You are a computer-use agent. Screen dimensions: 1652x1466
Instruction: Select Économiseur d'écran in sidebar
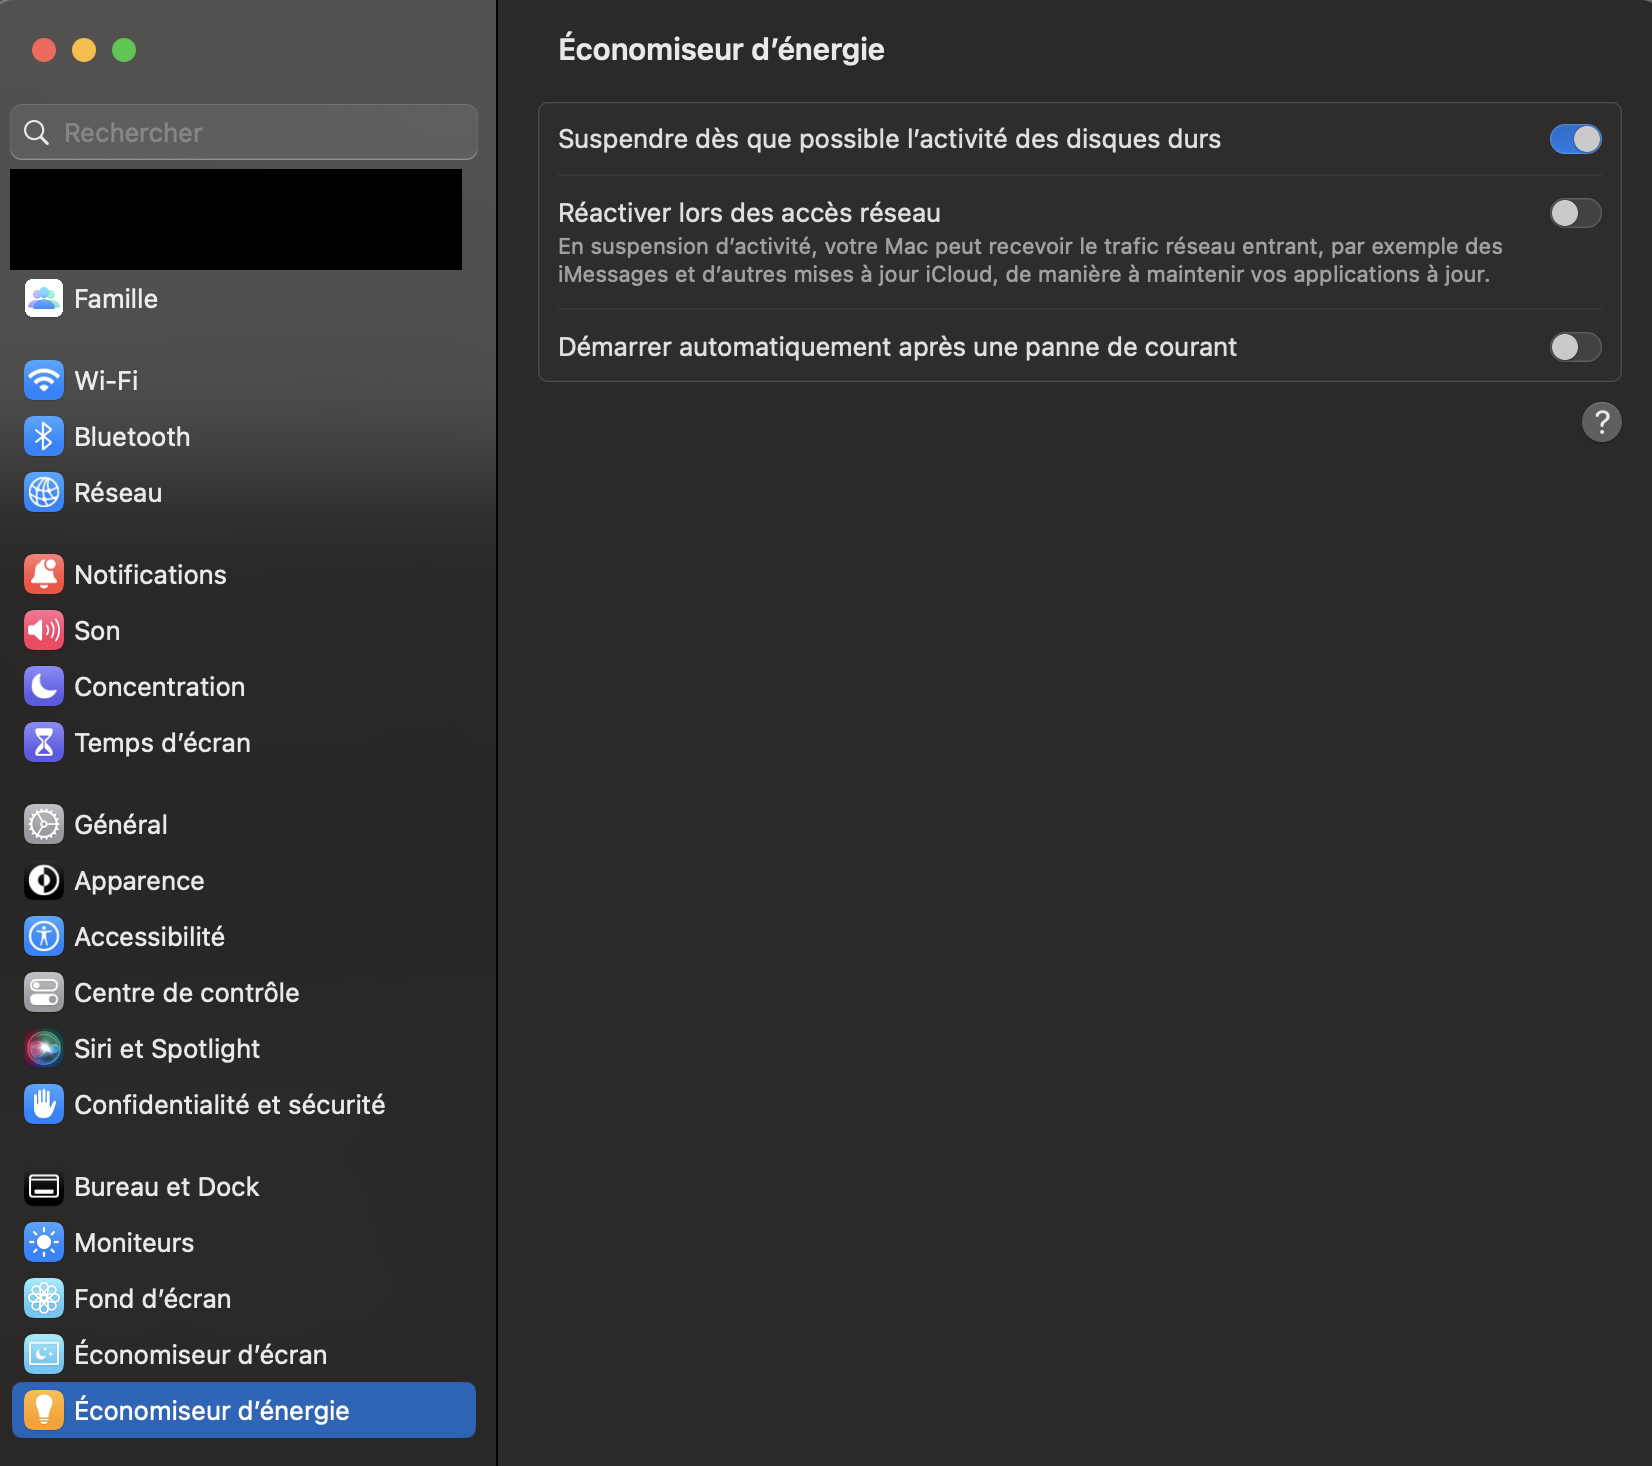coord(200,1355)
